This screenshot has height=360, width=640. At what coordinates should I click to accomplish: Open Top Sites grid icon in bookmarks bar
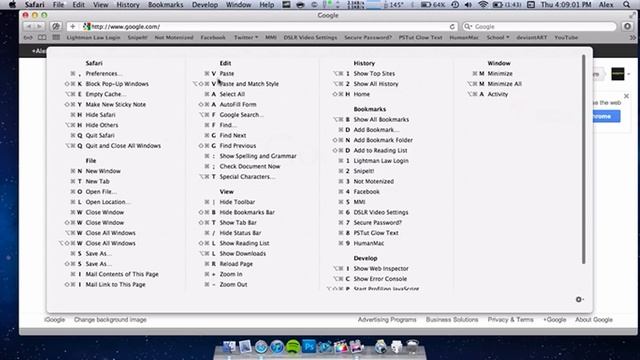pos(56,38)
